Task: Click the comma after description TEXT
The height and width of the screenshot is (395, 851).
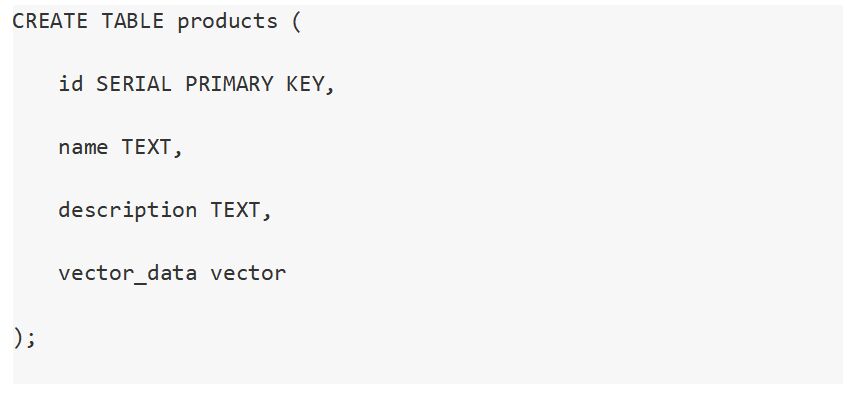Action: click(x=266, y=214)
